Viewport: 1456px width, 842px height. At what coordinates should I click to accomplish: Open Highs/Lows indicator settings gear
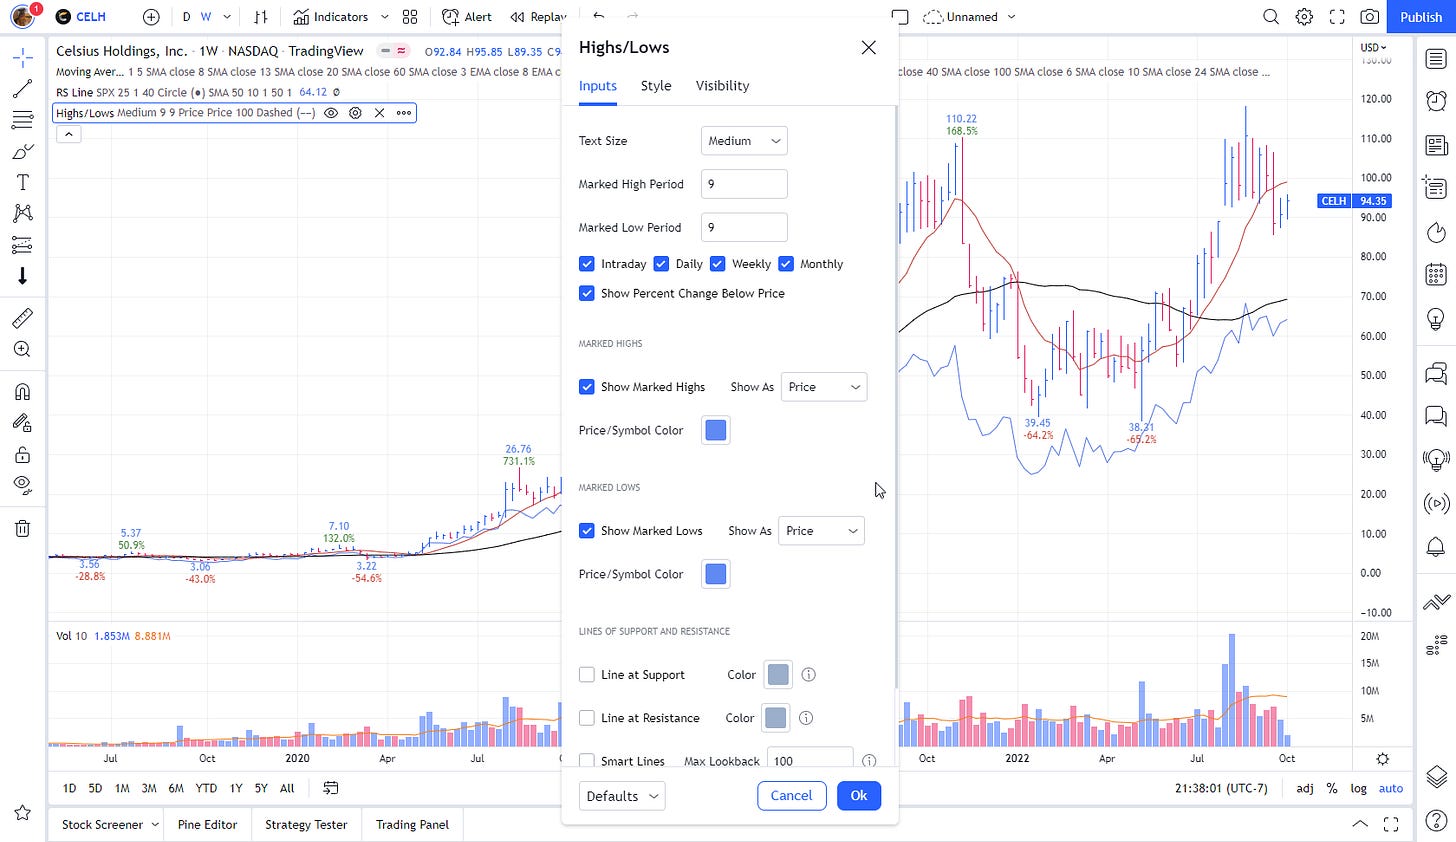[355, 113]
